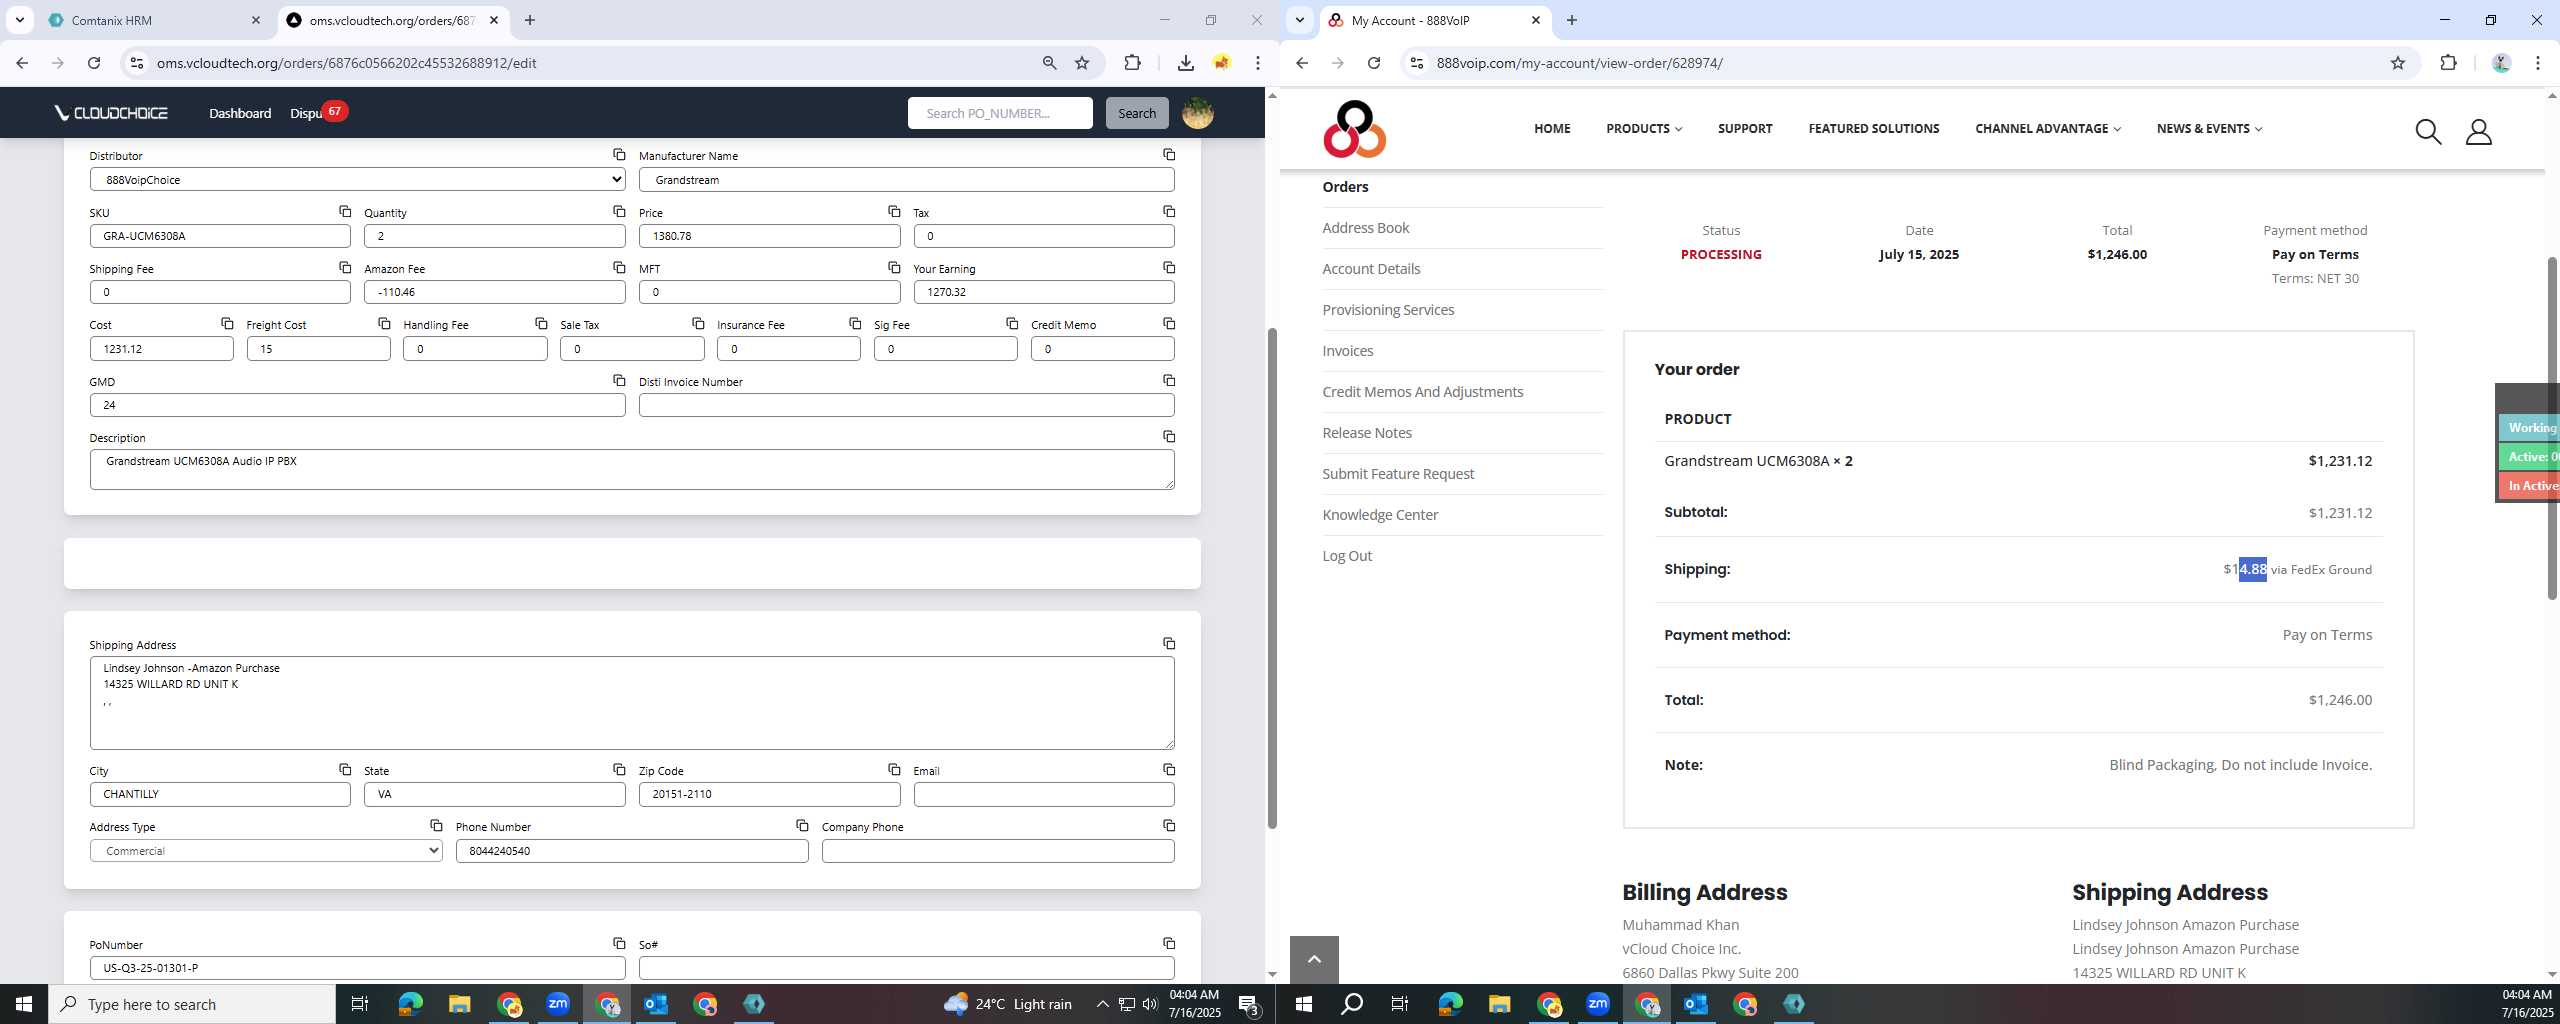
Task: Click the Search button in CloudChoice header
Action: pos(1137,113)
